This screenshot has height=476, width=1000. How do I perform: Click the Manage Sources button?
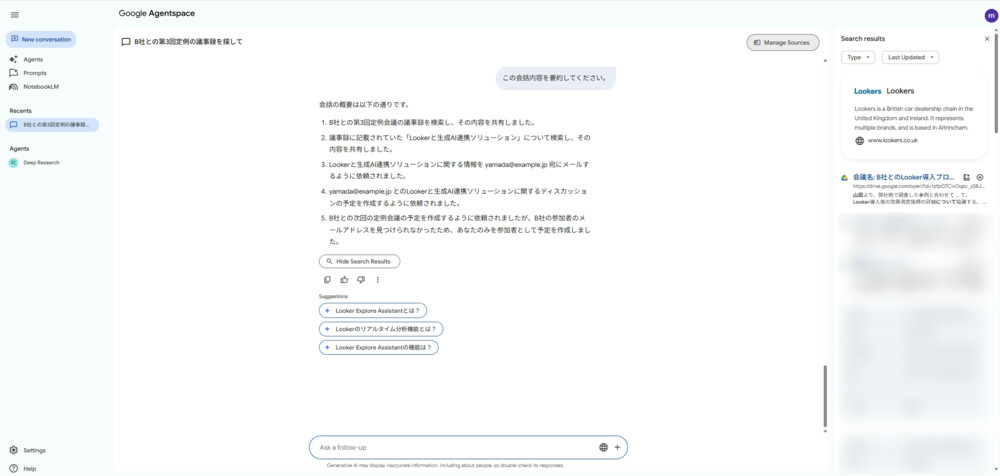(783, 42)
